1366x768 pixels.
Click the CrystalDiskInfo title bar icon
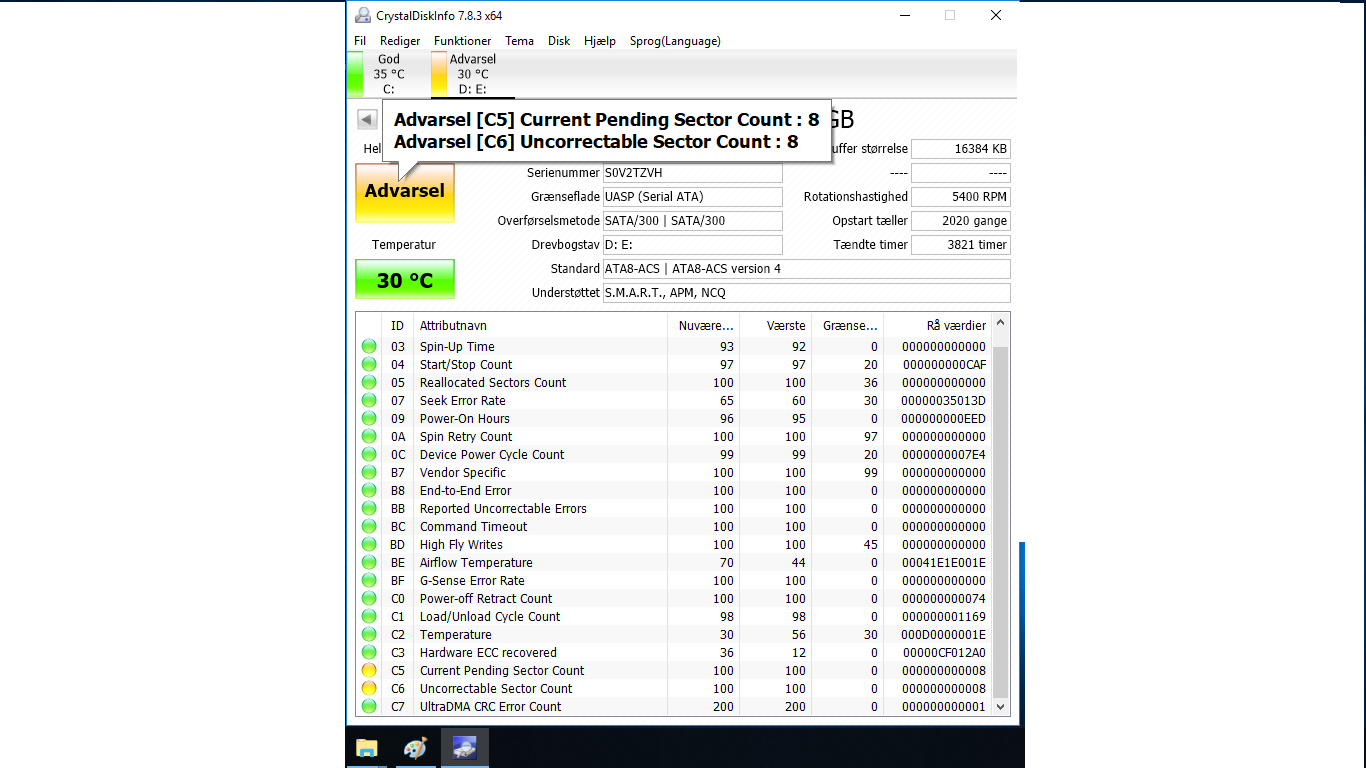click(362, 15)
